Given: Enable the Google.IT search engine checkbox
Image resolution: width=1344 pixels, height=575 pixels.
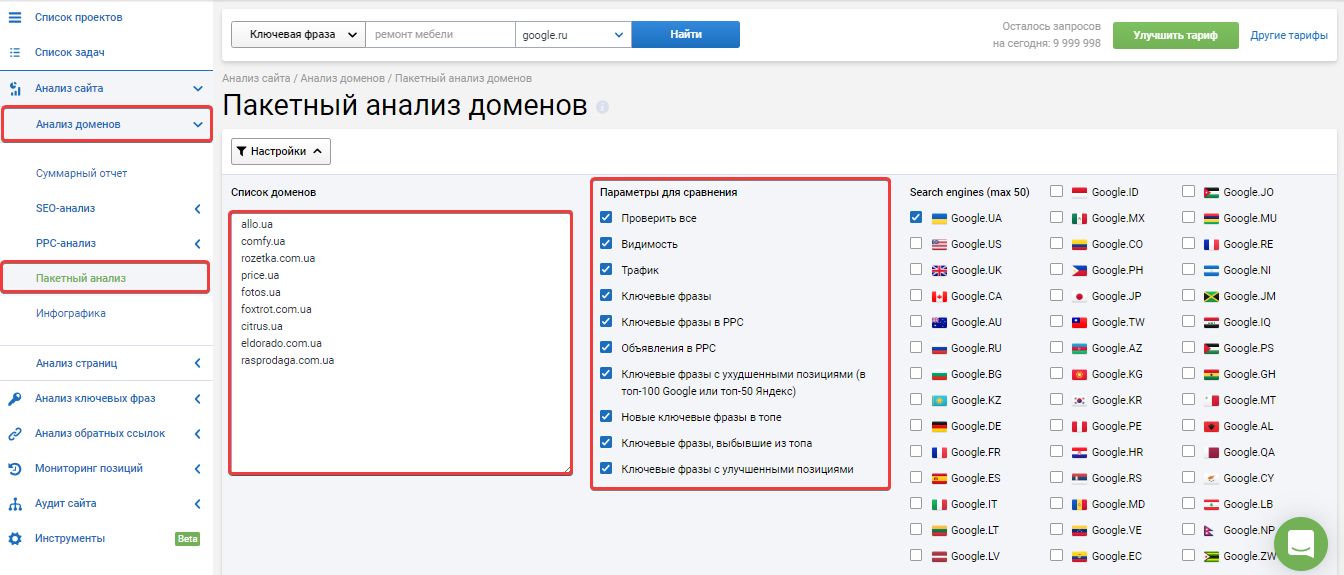Looking at the screenshot, I should 916,503.
